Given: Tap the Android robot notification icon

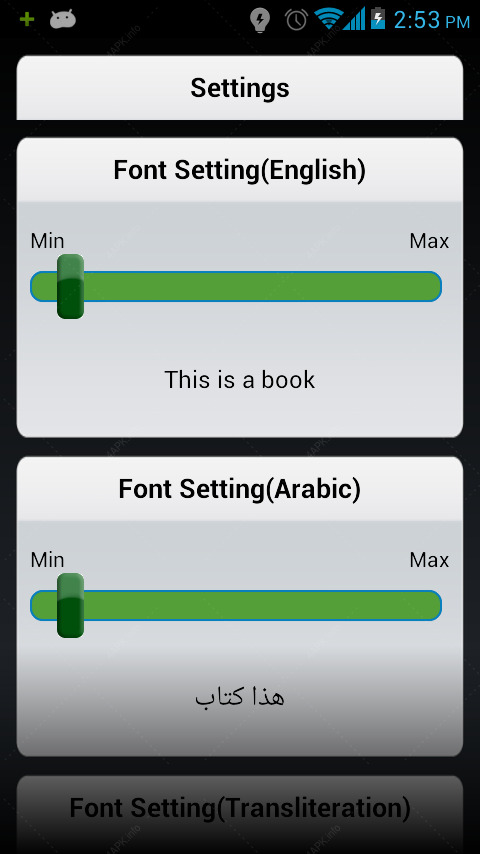Looking at the screenshot, I should [x=63, y=20].
